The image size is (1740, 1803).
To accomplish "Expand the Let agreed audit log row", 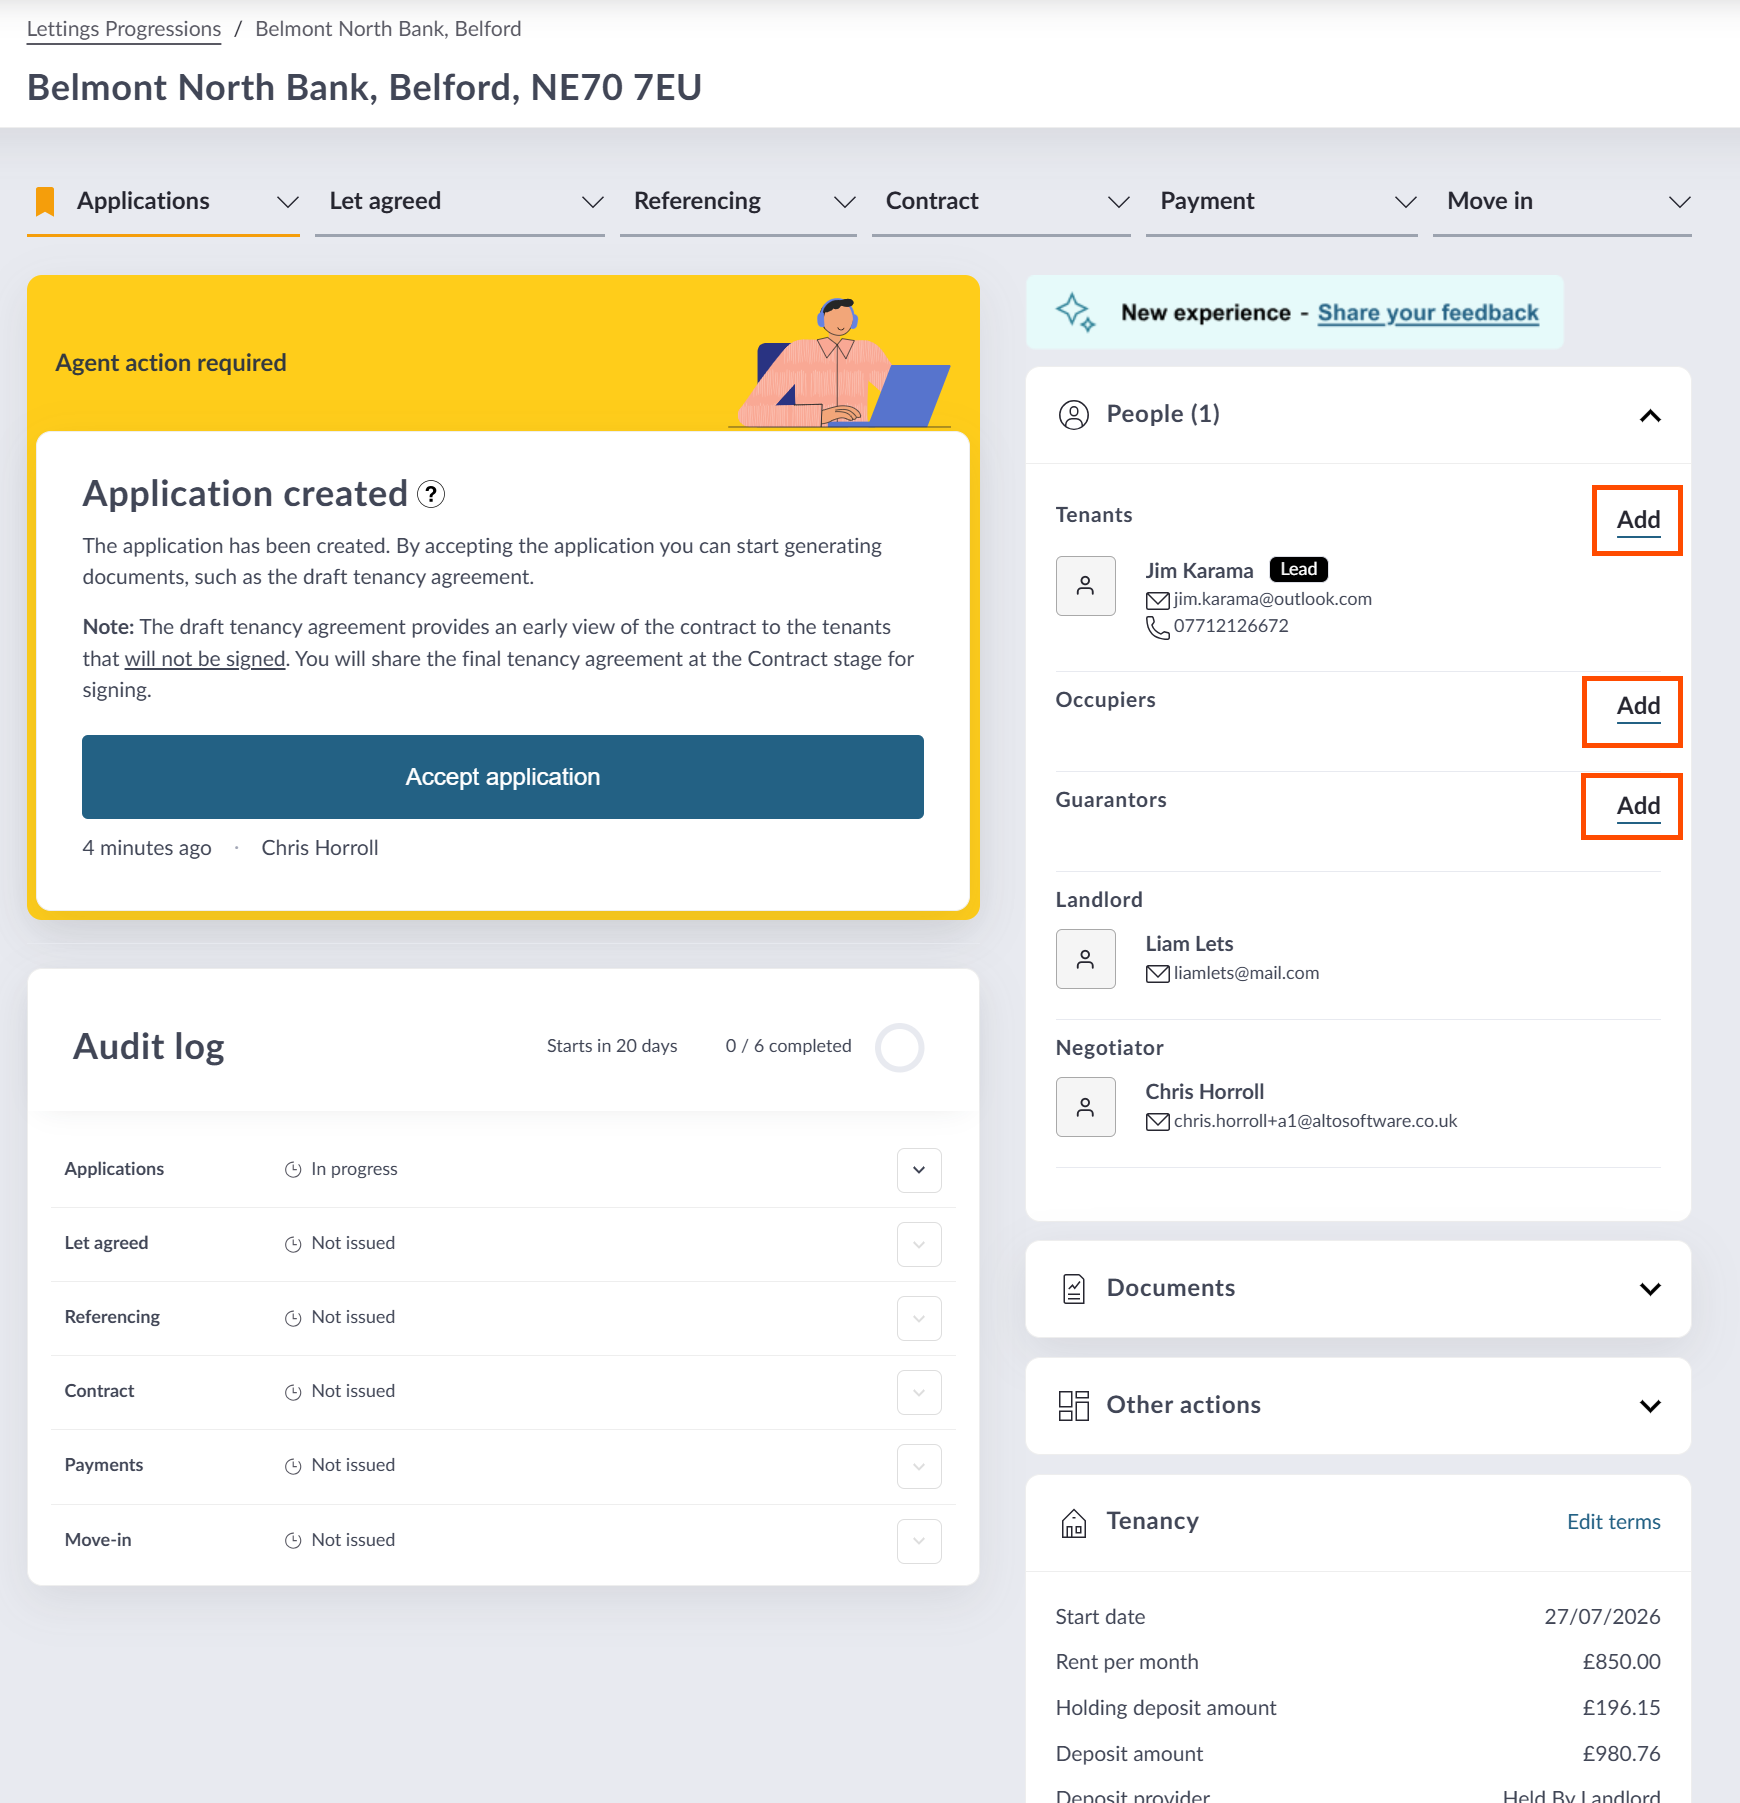I will [x=919, y=1244].
